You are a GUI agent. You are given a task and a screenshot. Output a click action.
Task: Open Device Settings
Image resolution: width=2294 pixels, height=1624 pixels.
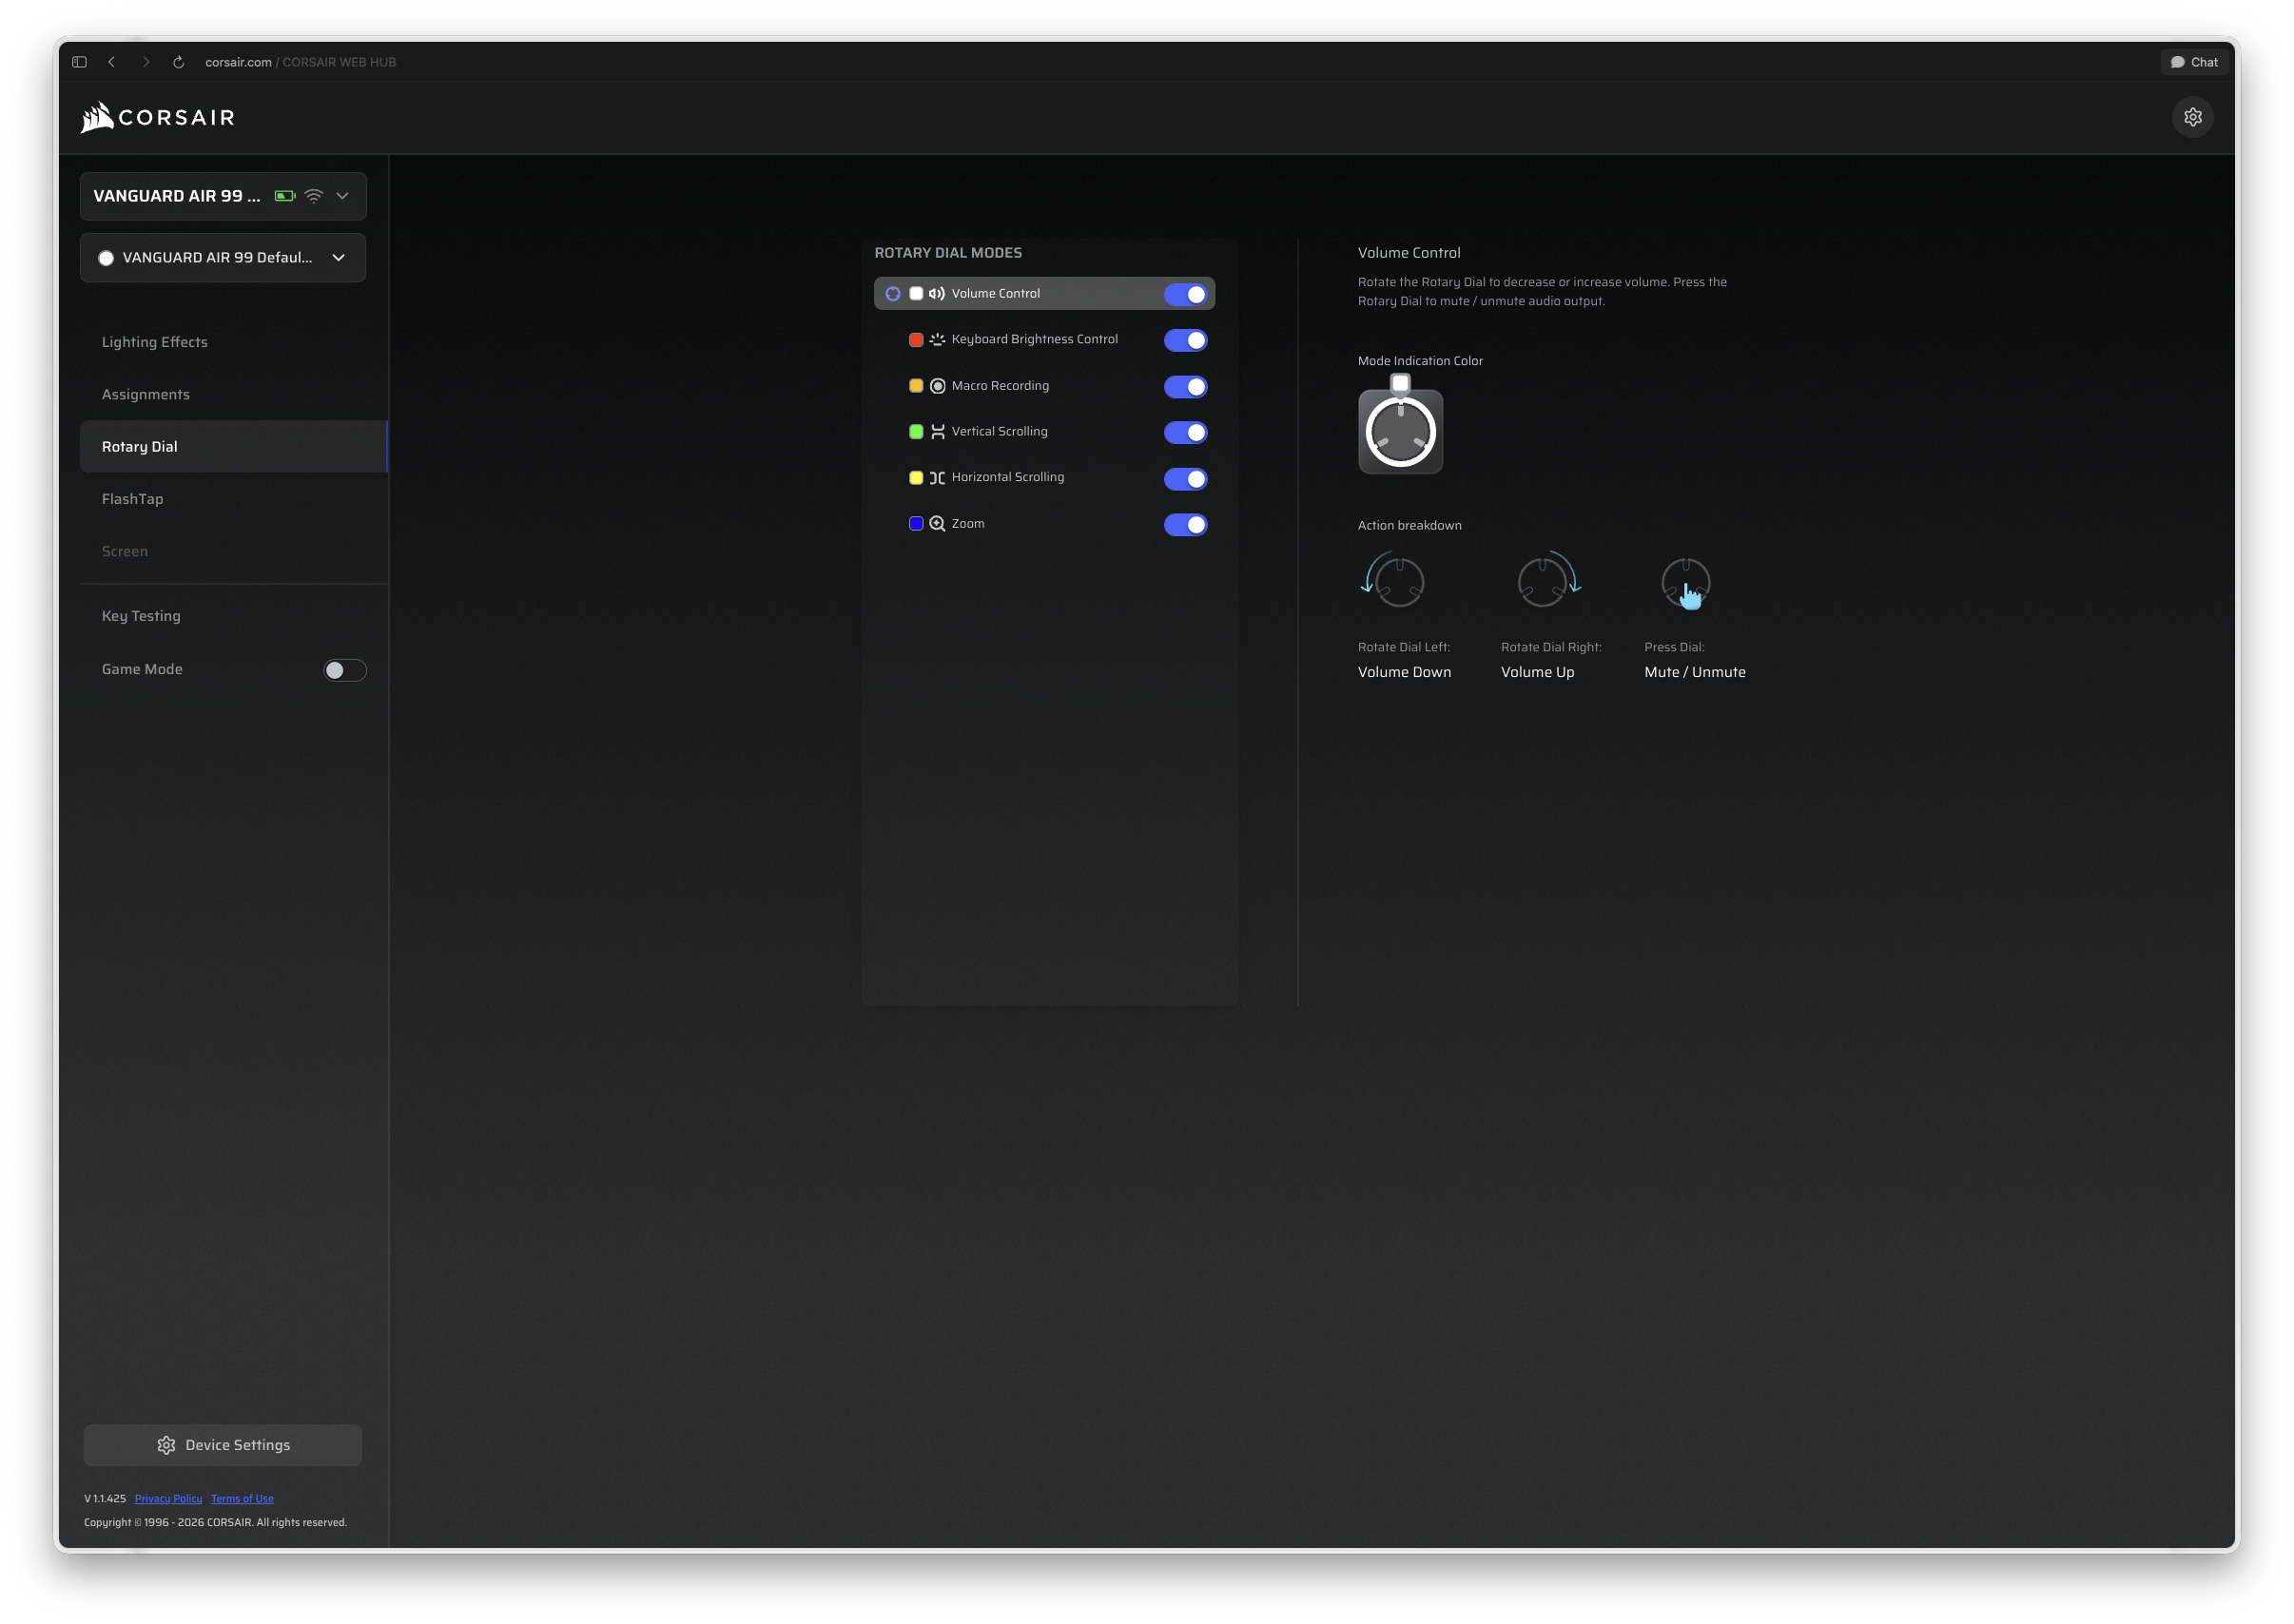(x=223, y=1444)
